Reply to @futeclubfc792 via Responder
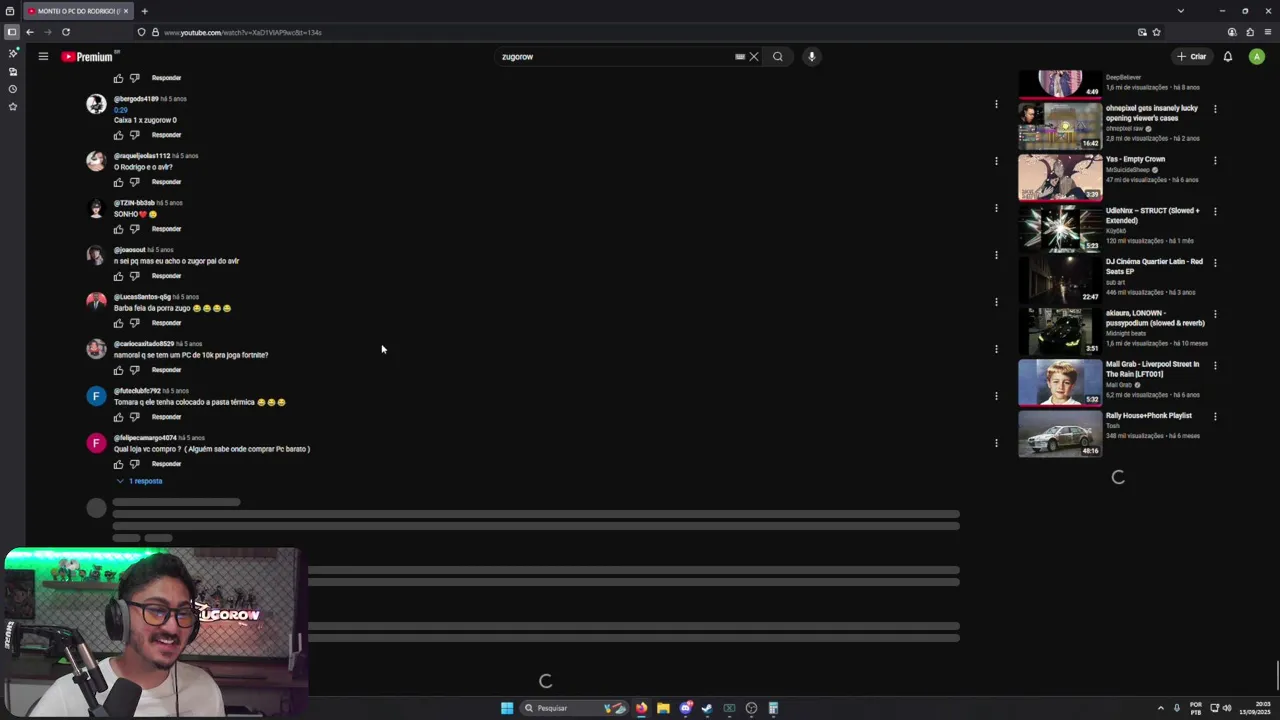1280x720 pixels. click(166, 417)
